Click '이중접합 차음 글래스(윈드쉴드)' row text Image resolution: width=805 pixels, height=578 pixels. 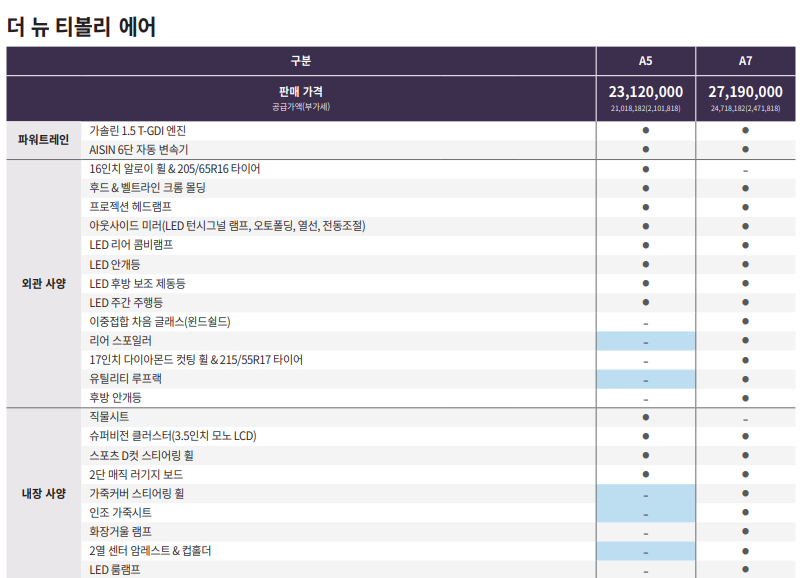pos(160,322)
